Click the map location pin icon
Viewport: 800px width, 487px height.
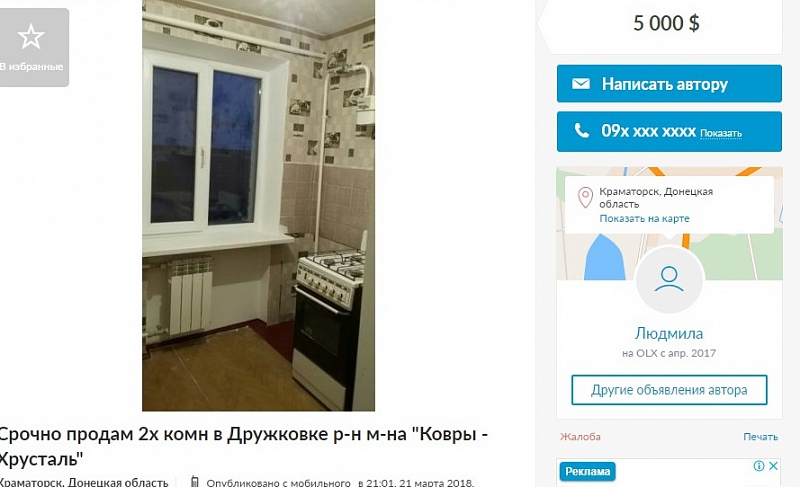585,198
